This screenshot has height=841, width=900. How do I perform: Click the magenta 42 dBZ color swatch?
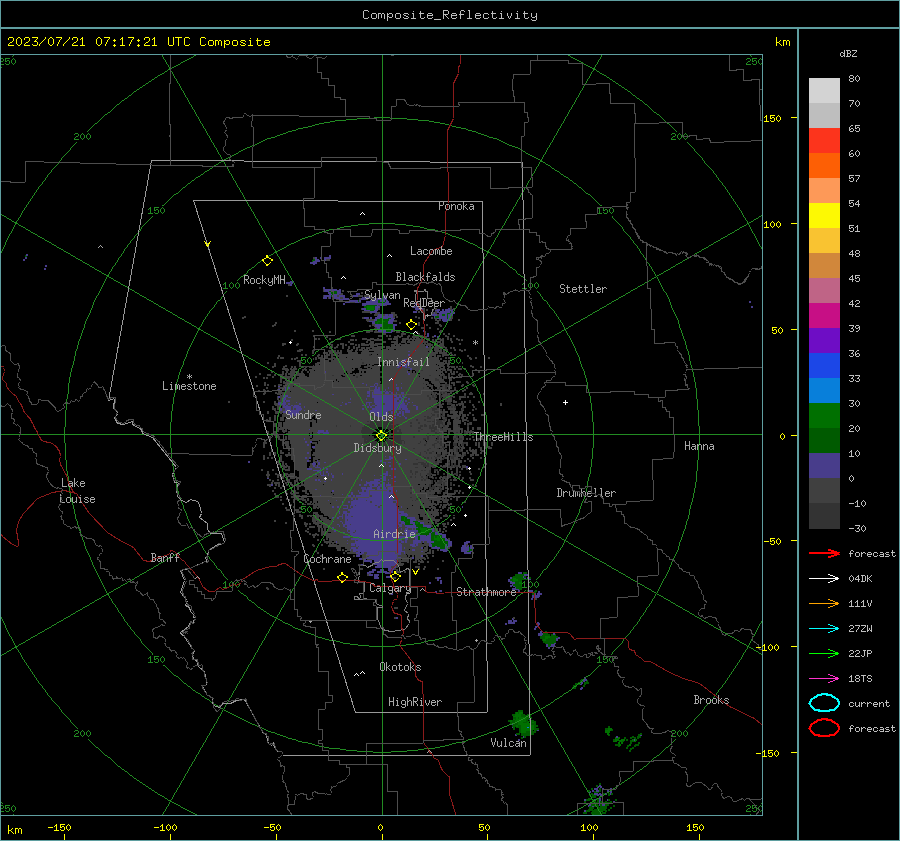tap(824, 315)
